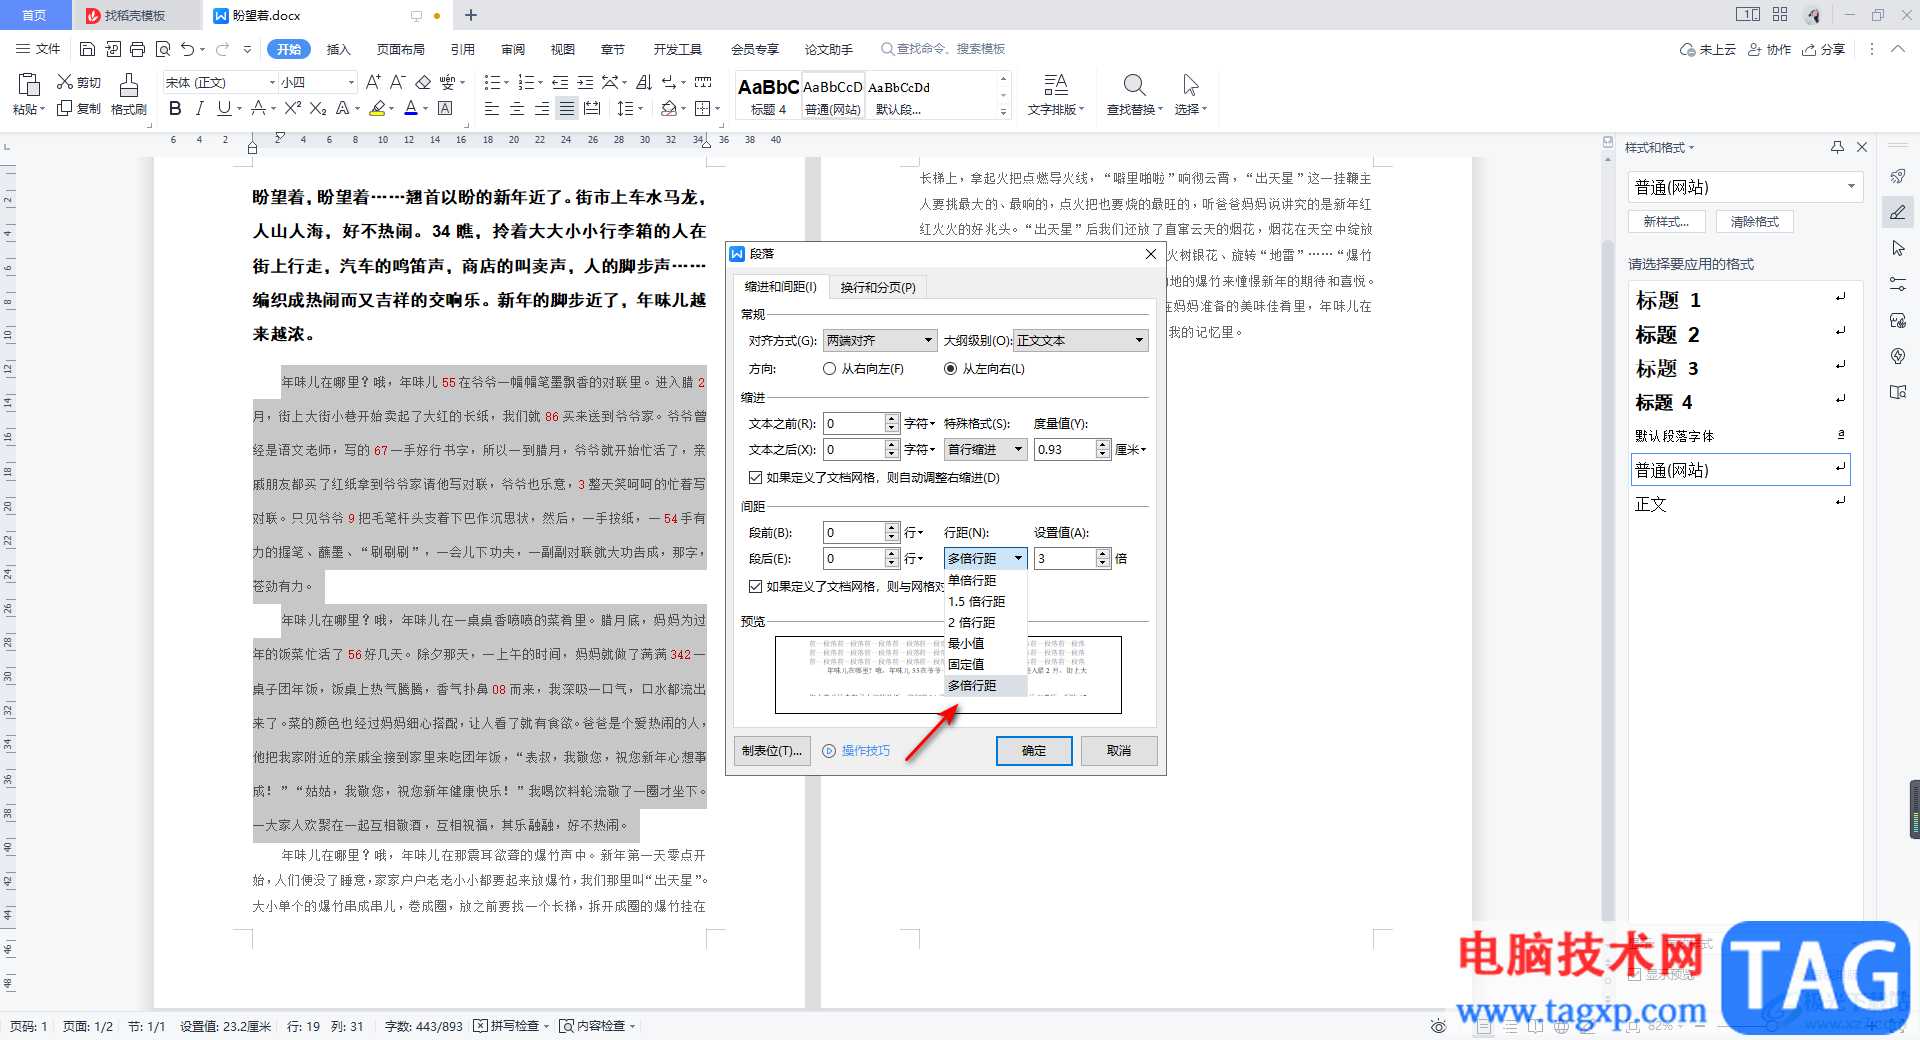The image size is (1920, 1040).
Task: Open Find and Replace tool
Action: point(1134,95)
